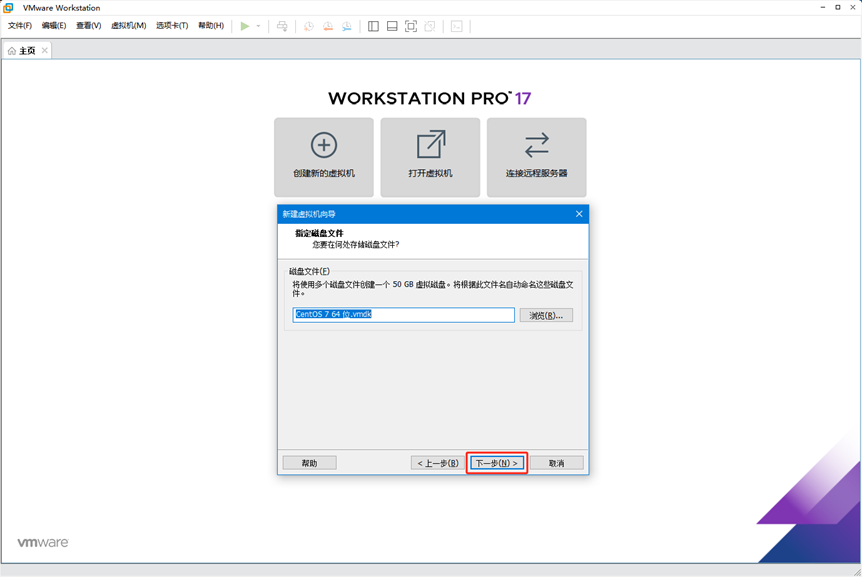Open the 编辑(E) menu
Viewport: 862px width, 577px height.
point(54,26)
